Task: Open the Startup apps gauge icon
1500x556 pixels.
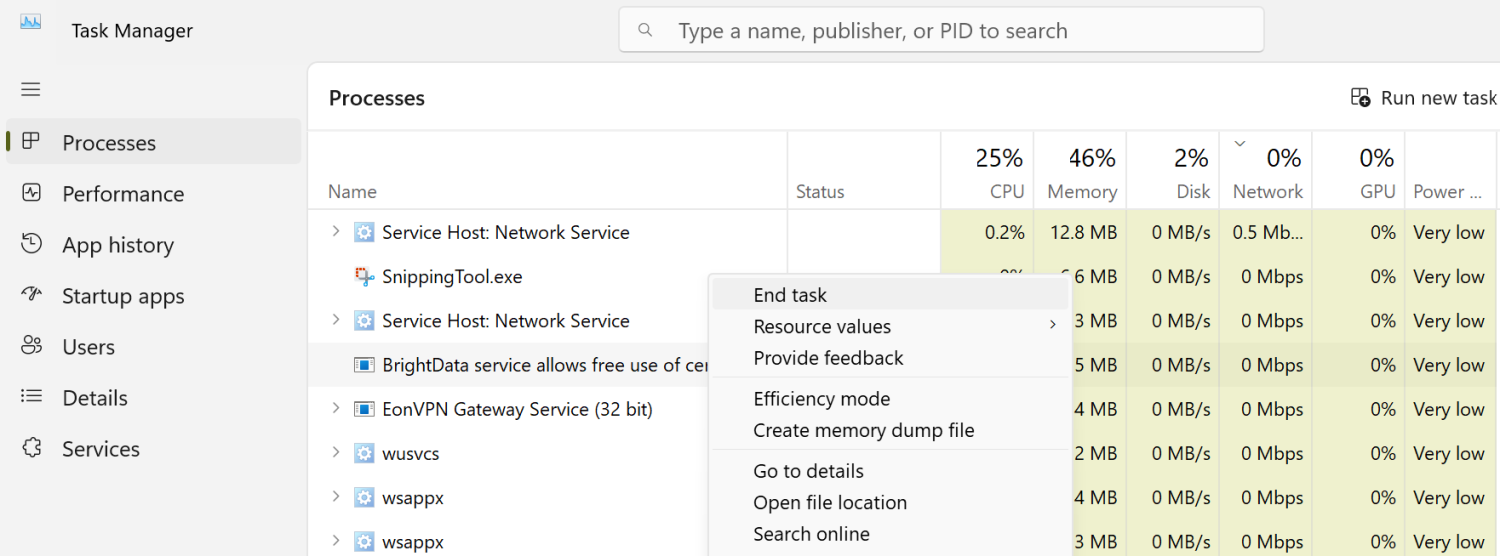Action: tap(31, 295)
